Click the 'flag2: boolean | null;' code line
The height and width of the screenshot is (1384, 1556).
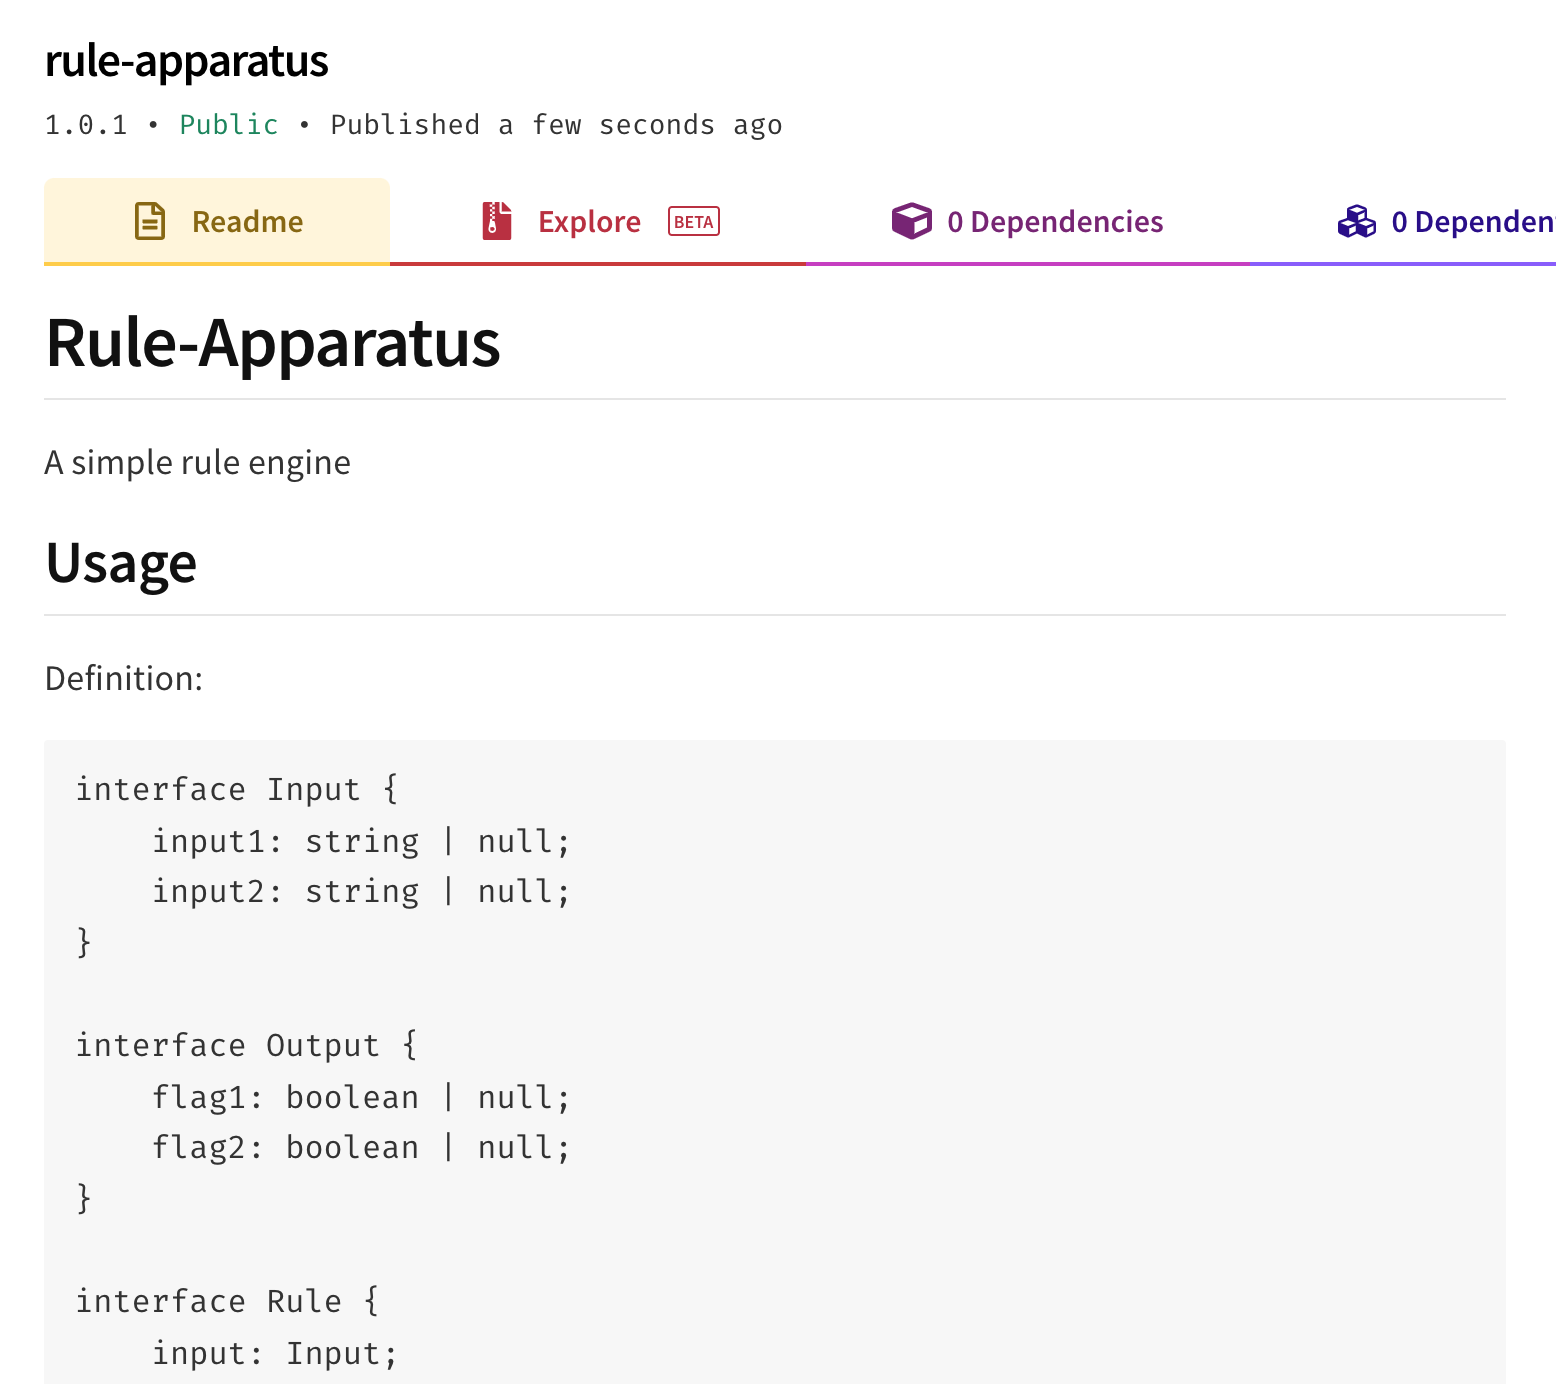tap(361, 1147)
